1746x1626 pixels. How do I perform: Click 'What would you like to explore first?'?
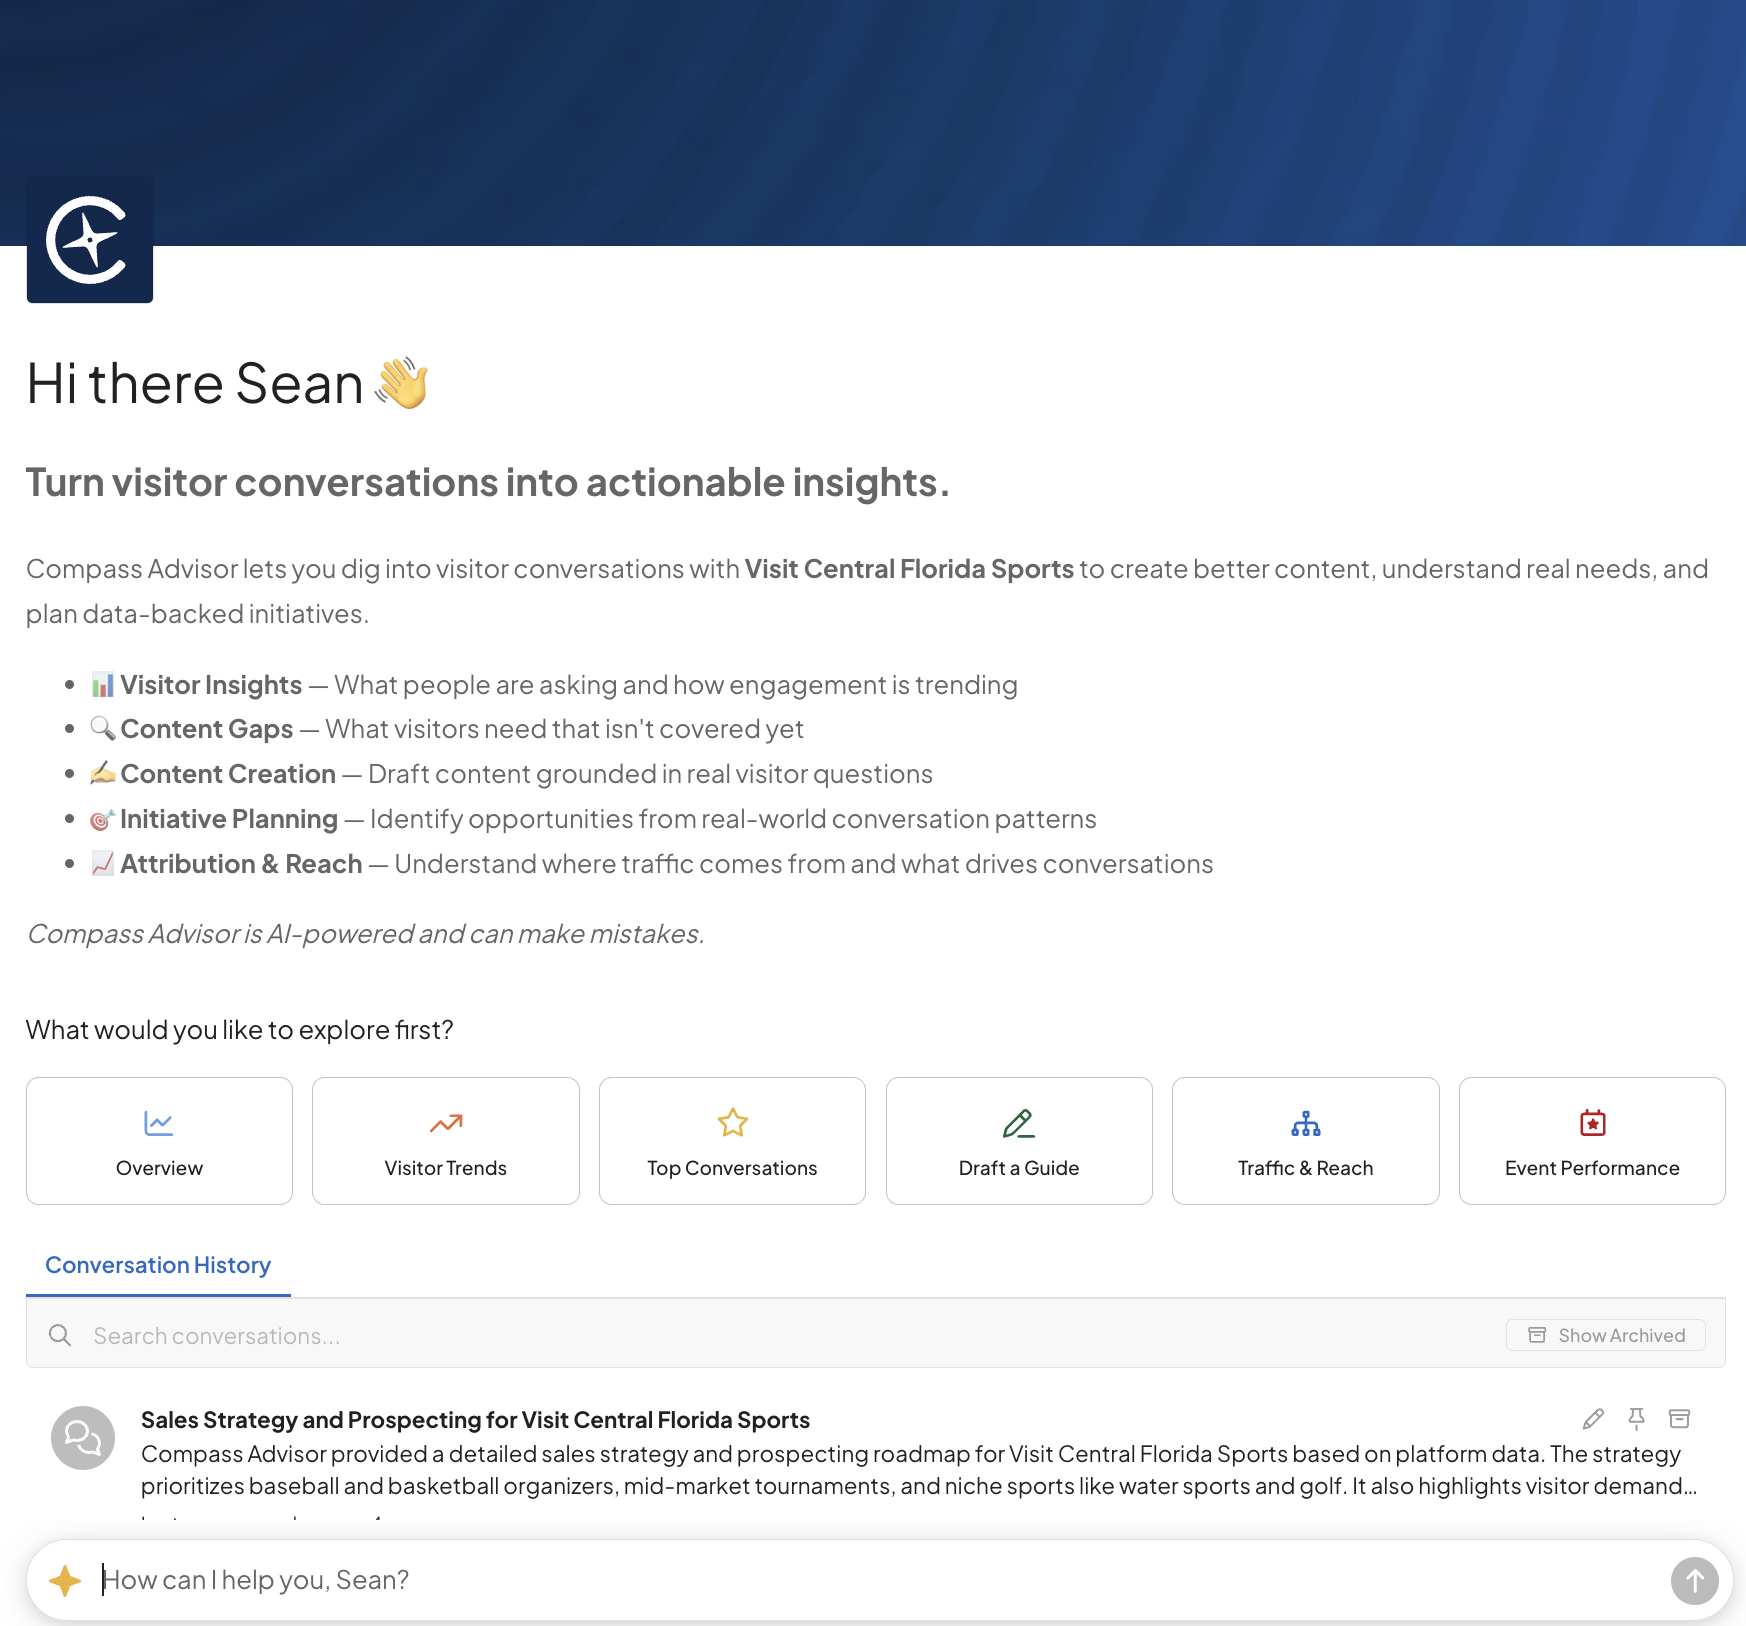240,1030
